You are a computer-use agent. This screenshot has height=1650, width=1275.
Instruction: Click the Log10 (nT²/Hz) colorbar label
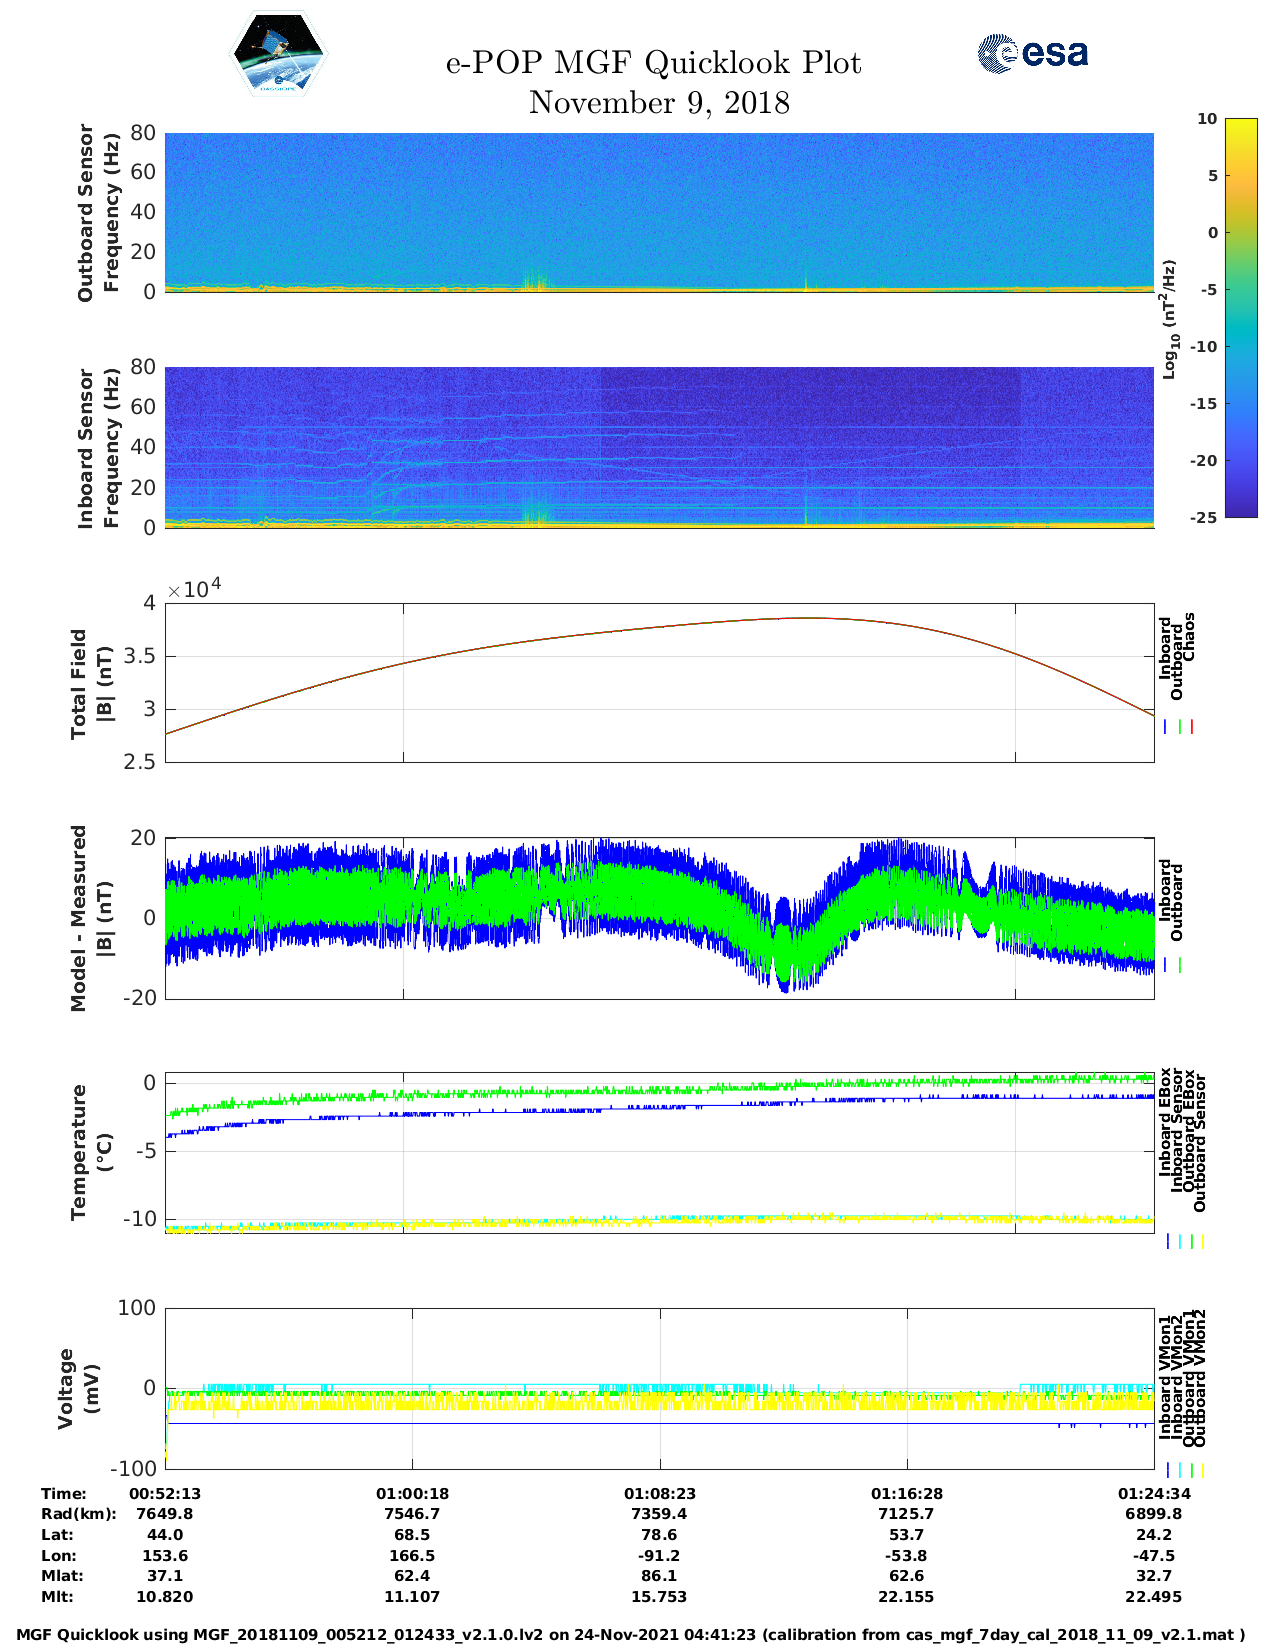pyautogui.click(x=1169, y=319)
